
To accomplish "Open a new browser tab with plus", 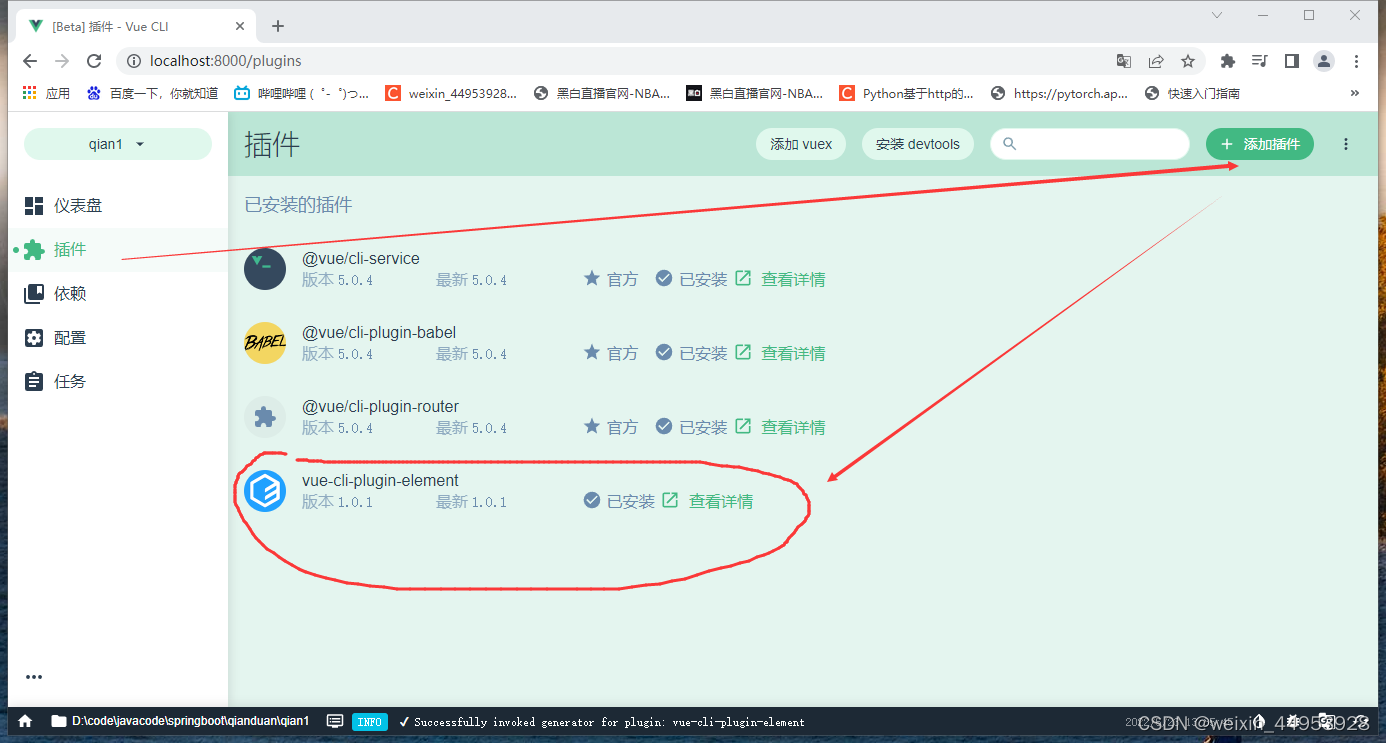I will (278, 26).
